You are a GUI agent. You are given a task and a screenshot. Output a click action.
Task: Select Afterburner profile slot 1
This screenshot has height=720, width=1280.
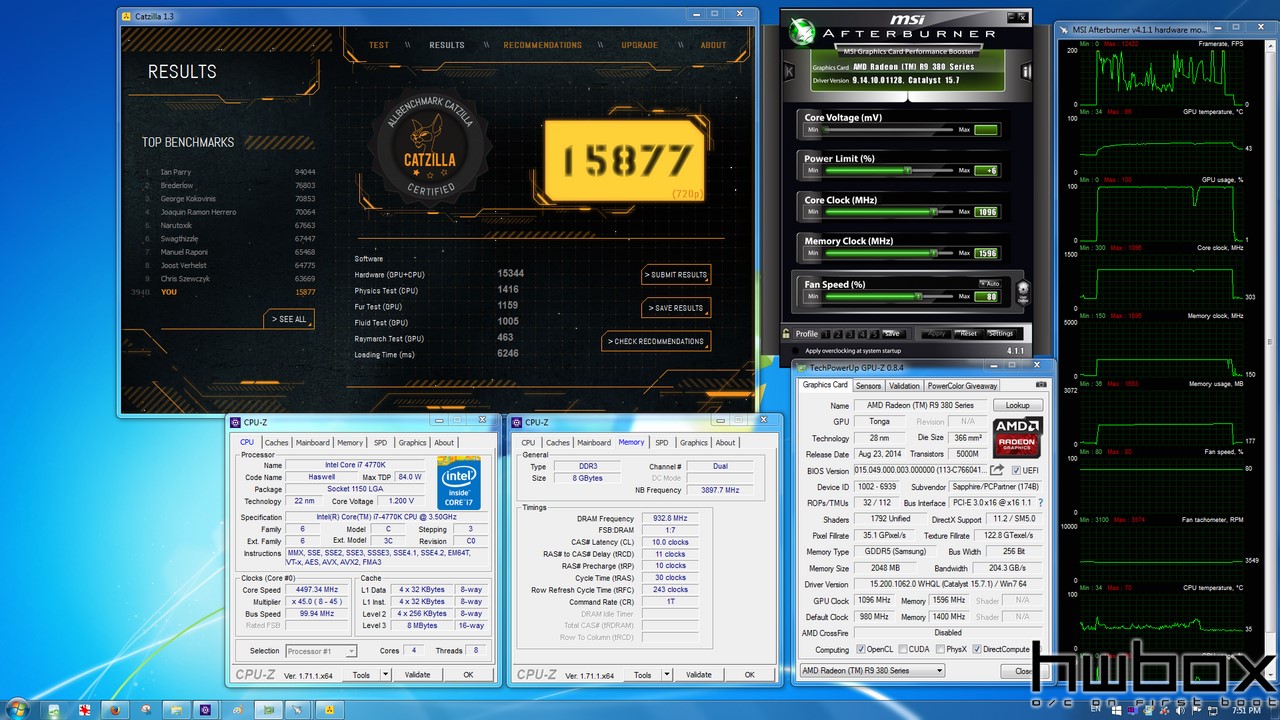(828, 334)
